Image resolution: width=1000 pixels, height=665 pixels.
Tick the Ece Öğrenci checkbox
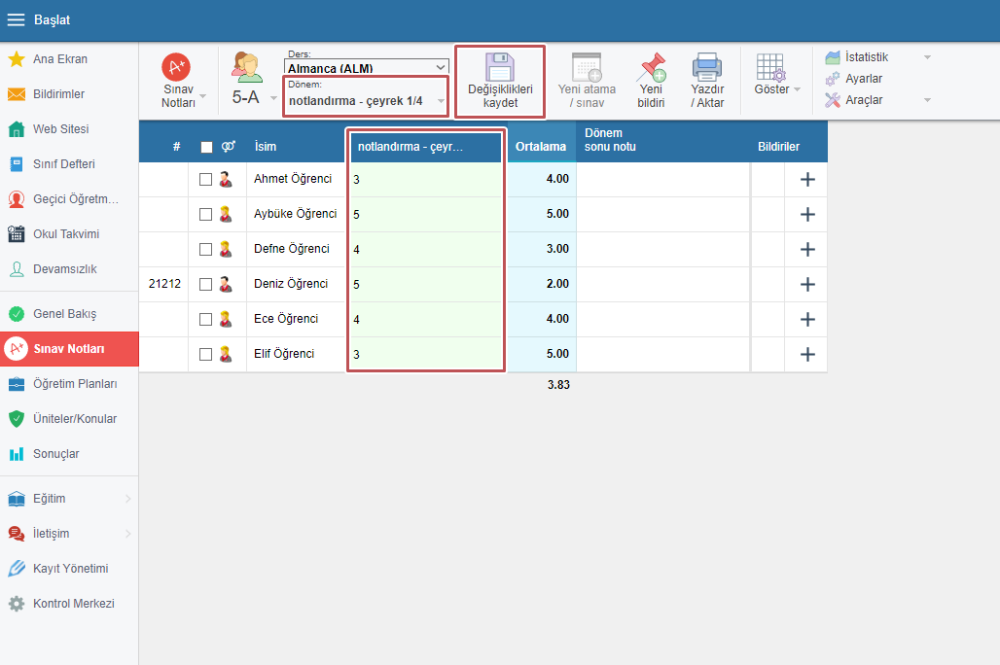[205, 319]
